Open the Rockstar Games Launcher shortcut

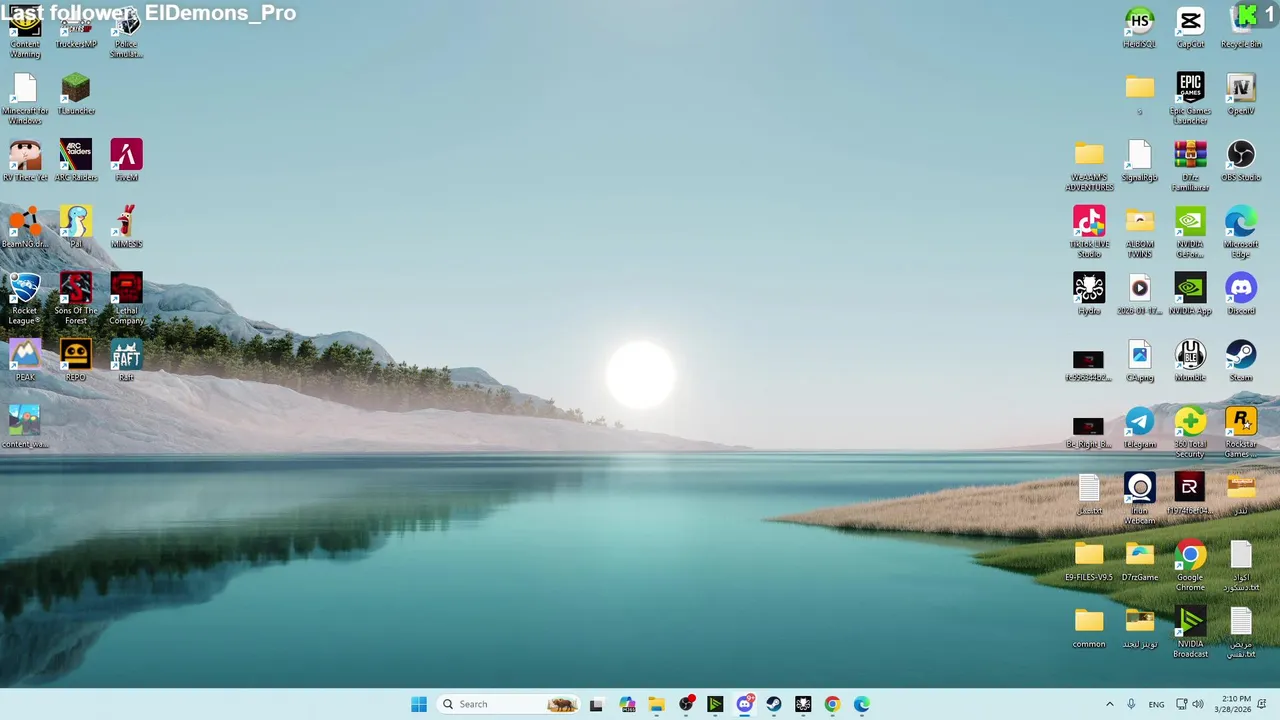1241,433
